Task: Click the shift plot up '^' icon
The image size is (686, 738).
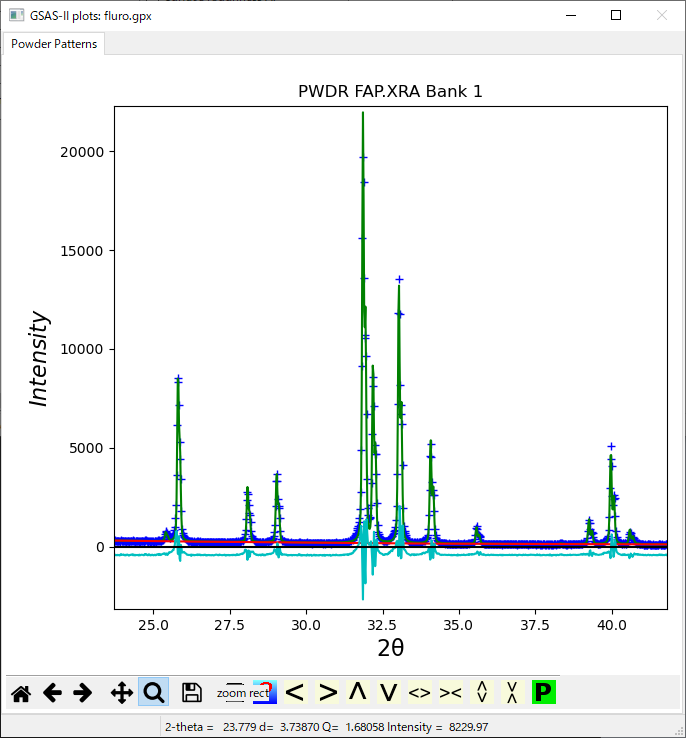Action: coord(357,692)
